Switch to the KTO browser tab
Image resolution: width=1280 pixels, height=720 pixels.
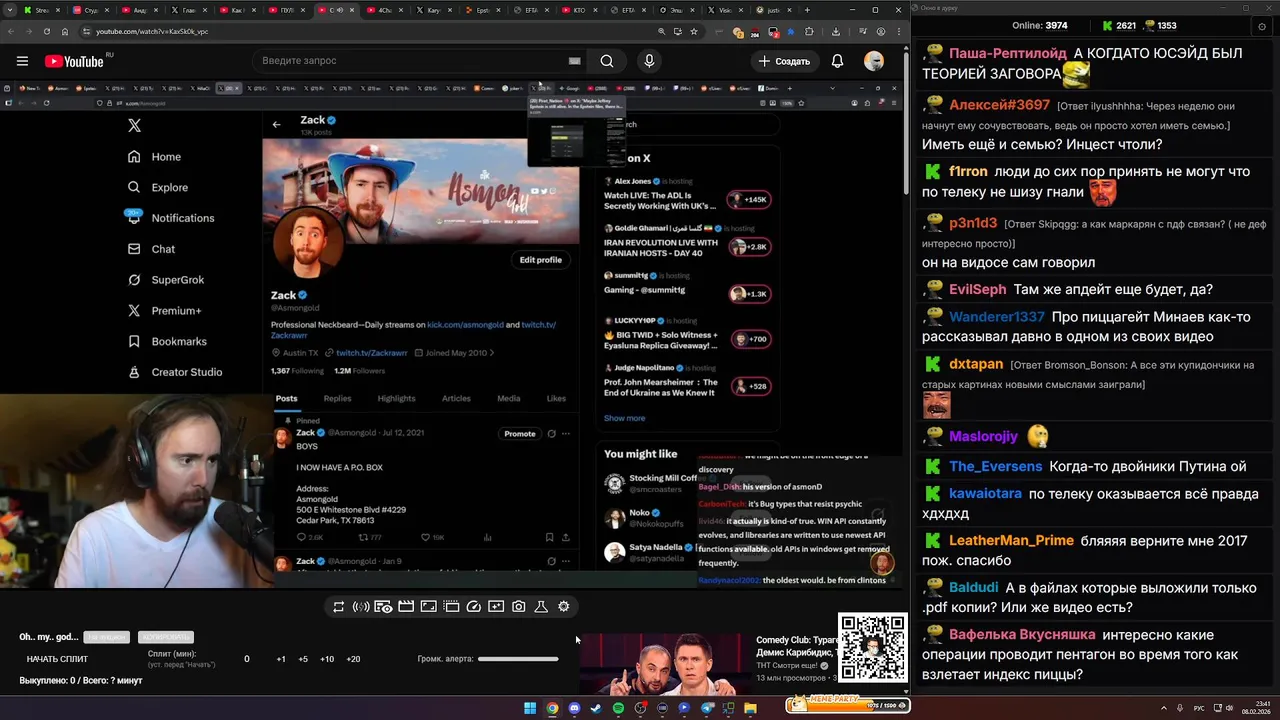(x=580, y=10)
